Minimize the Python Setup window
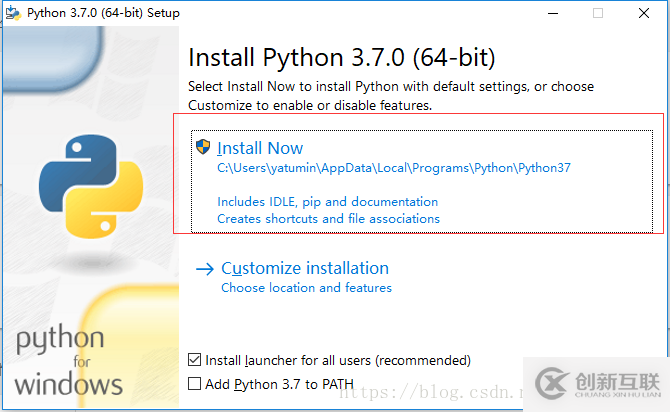670x412 pixels. (x=549, y=13)
